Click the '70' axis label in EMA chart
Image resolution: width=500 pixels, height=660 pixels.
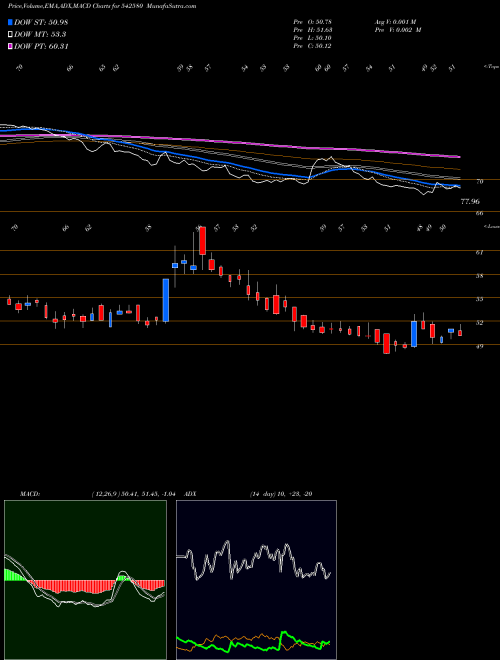[x=480, y=182]
